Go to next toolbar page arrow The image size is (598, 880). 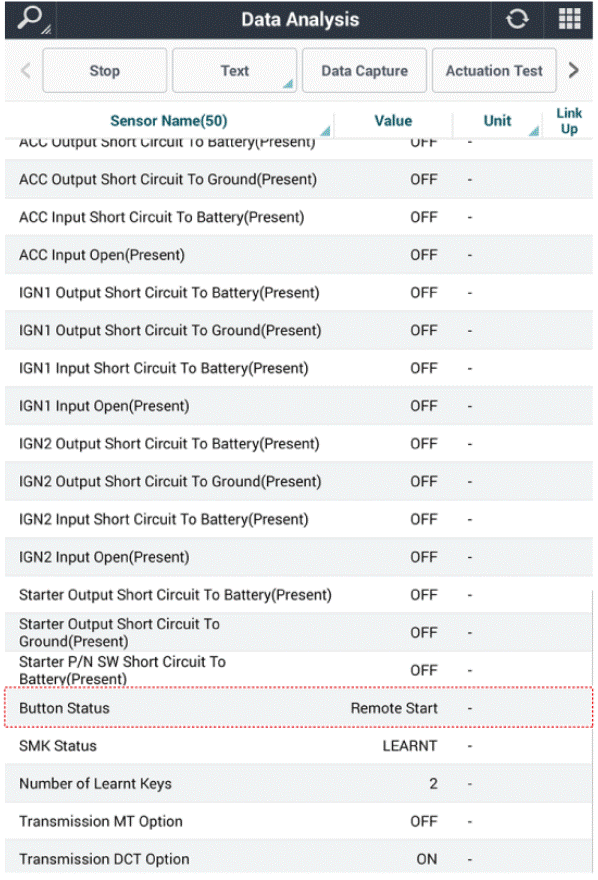pyautogui.click(x=573, y=71)
